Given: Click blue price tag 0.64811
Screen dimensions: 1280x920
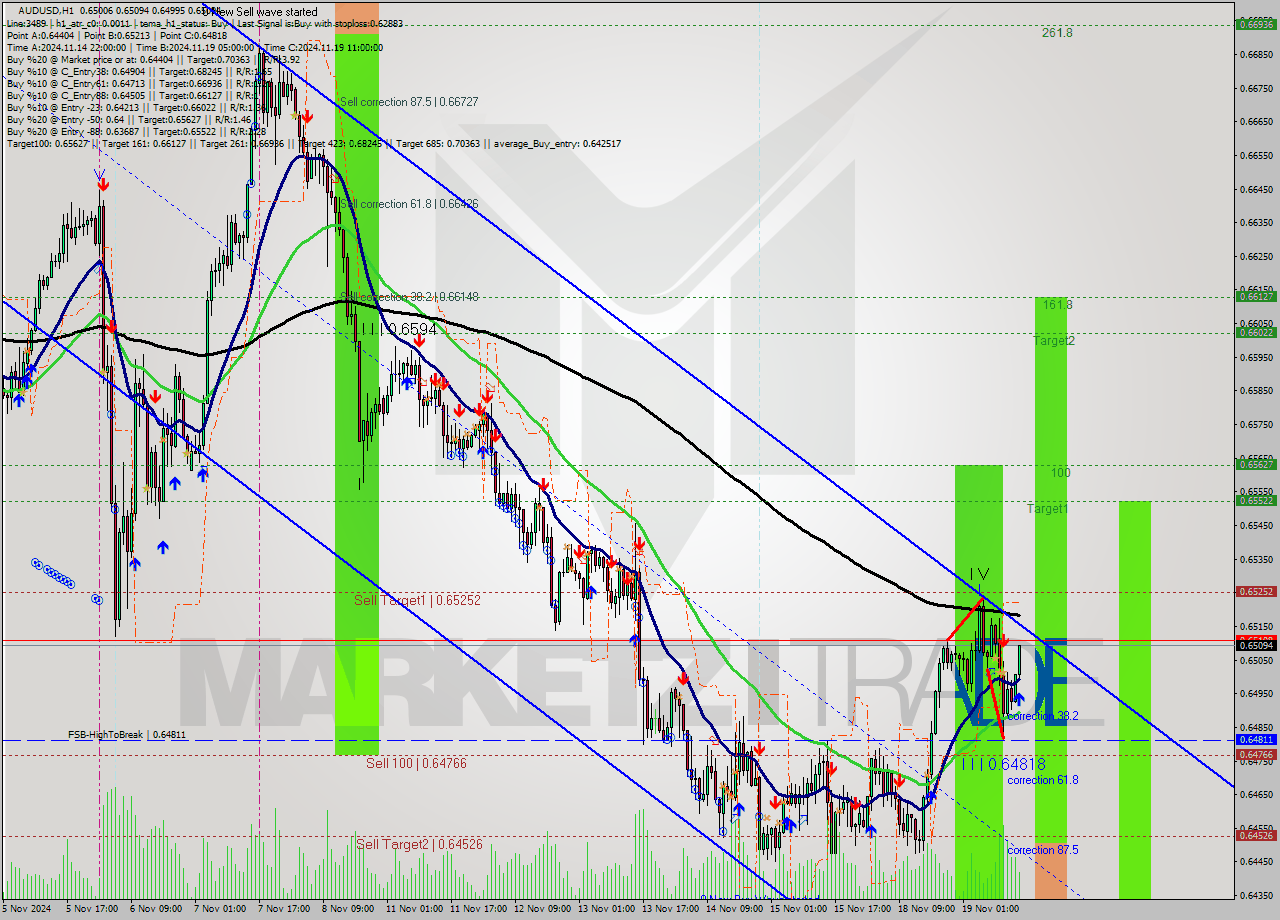Looking at the screenshot, I should pyautogui.click(x=1255, y=740).
